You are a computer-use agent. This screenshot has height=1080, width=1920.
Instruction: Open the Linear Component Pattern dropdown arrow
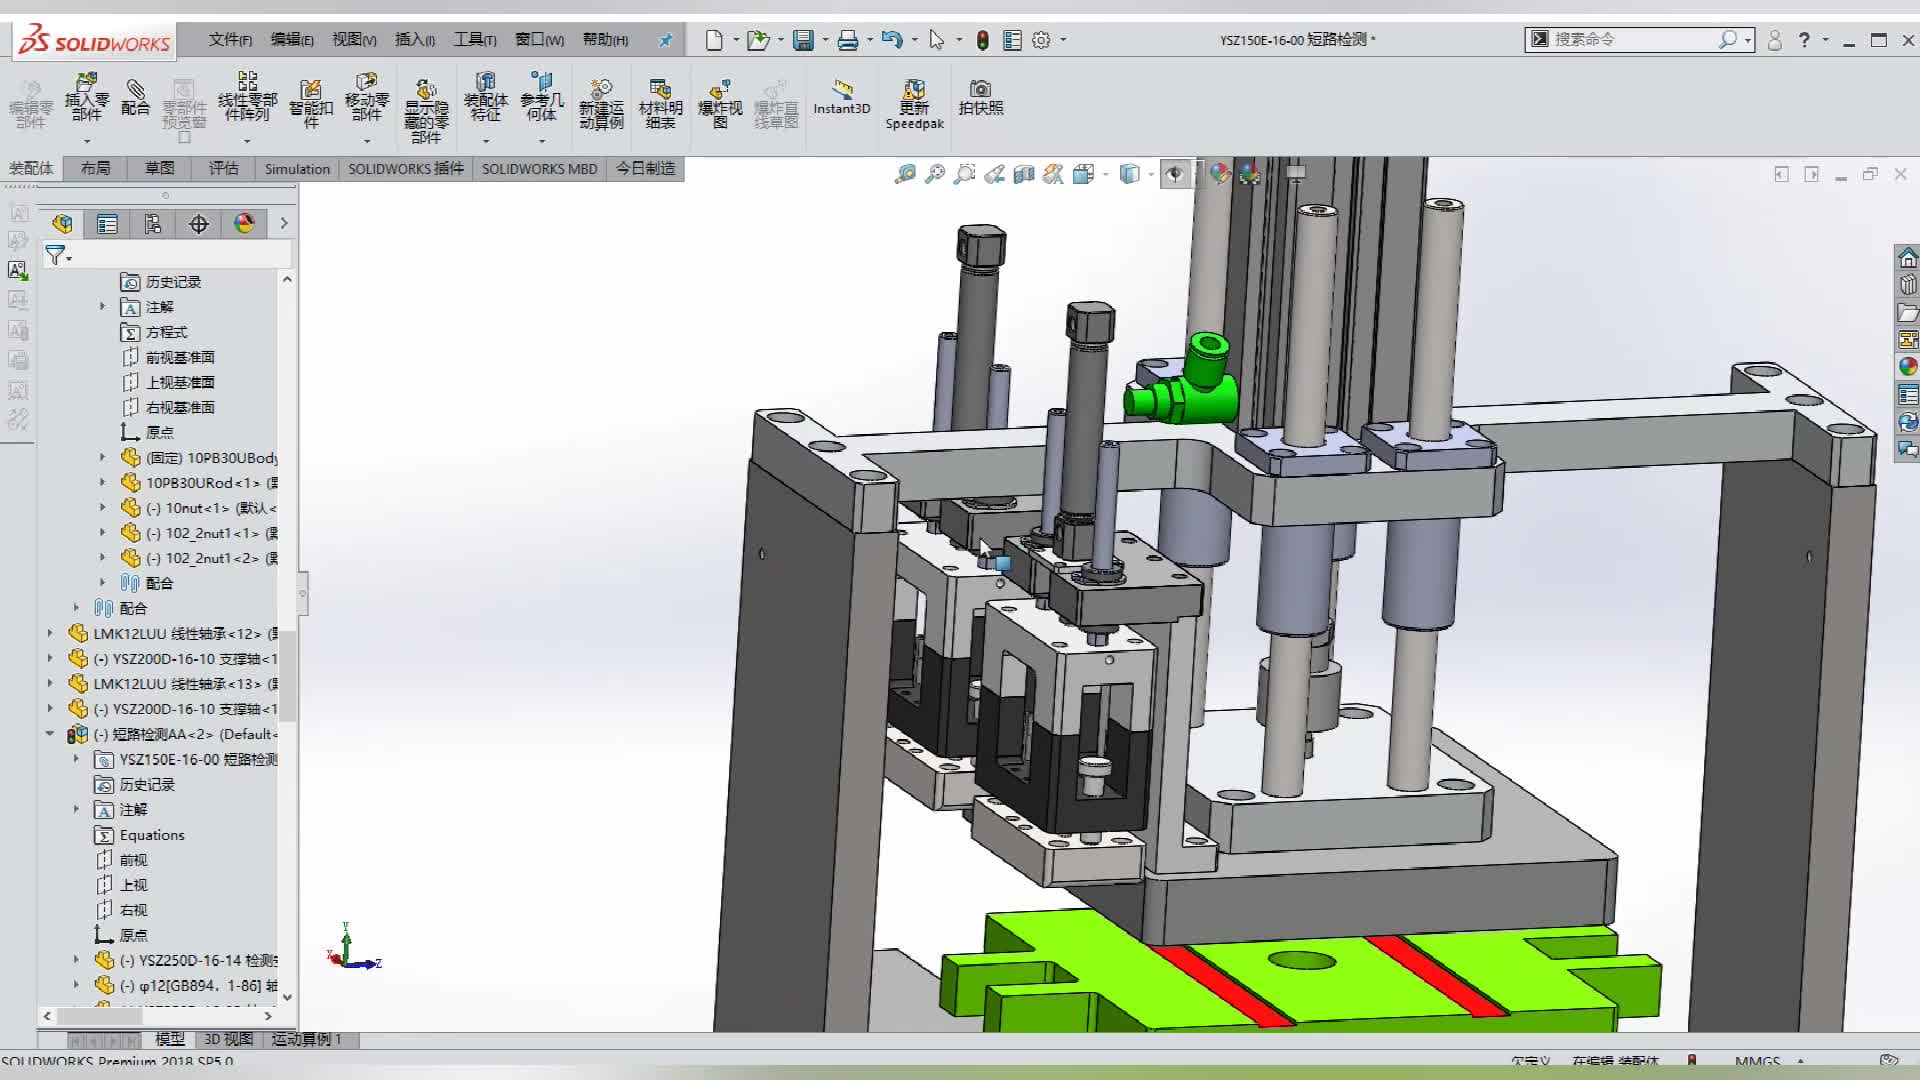(x=247, y=141)
